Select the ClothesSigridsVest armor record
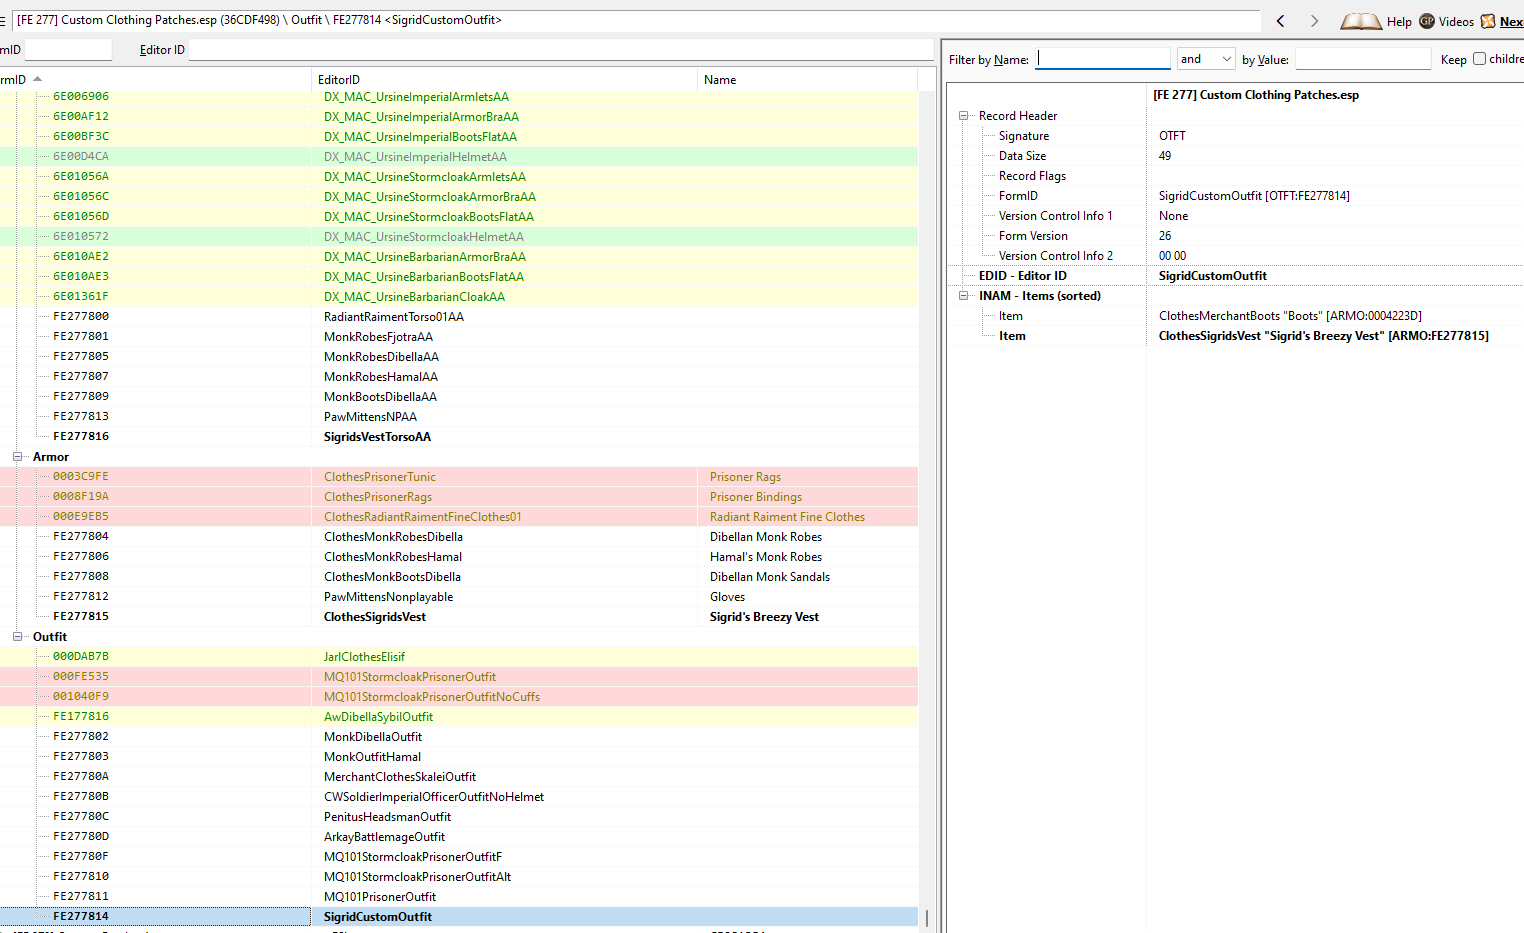The height and width of the screenshot is (933, 1524). 459,617
